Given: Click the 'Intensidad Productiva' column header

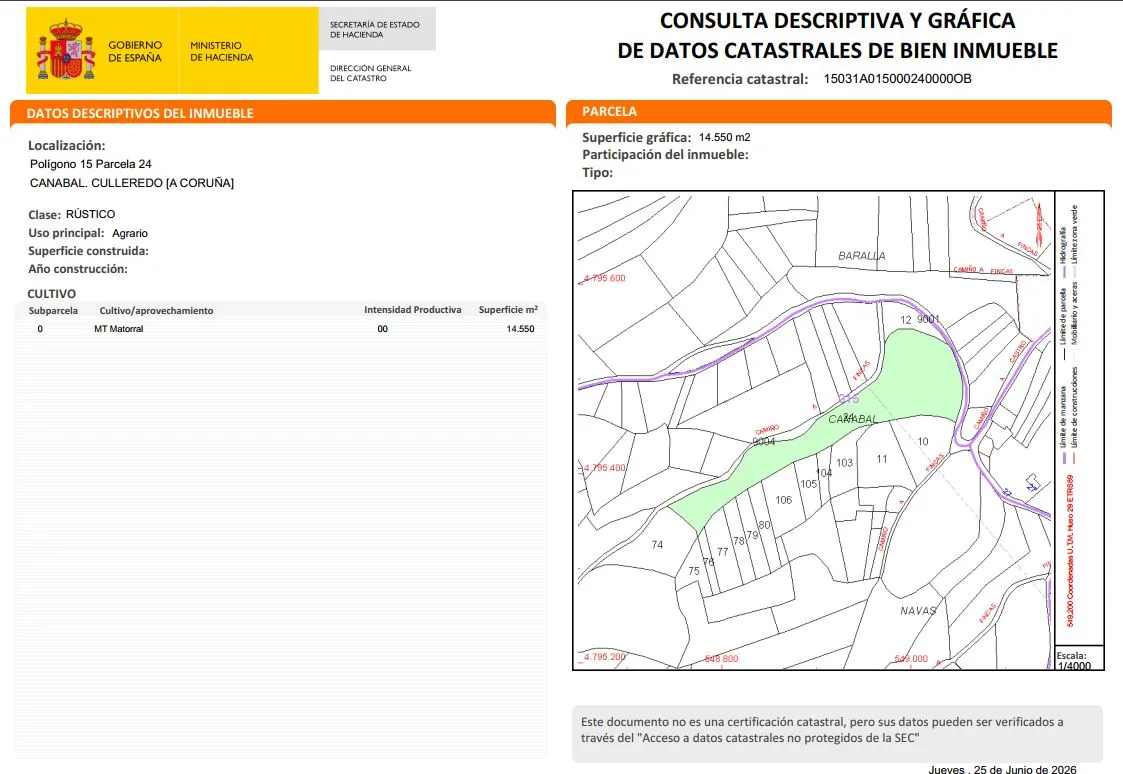Looking at the screenshot, I should point(413,310).
